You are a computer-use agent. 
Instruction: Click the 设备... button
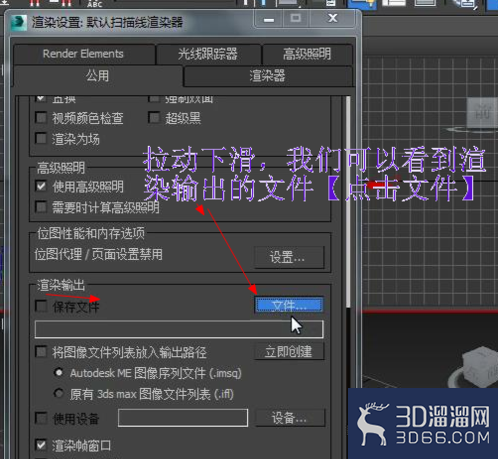(x=290, y=418)
